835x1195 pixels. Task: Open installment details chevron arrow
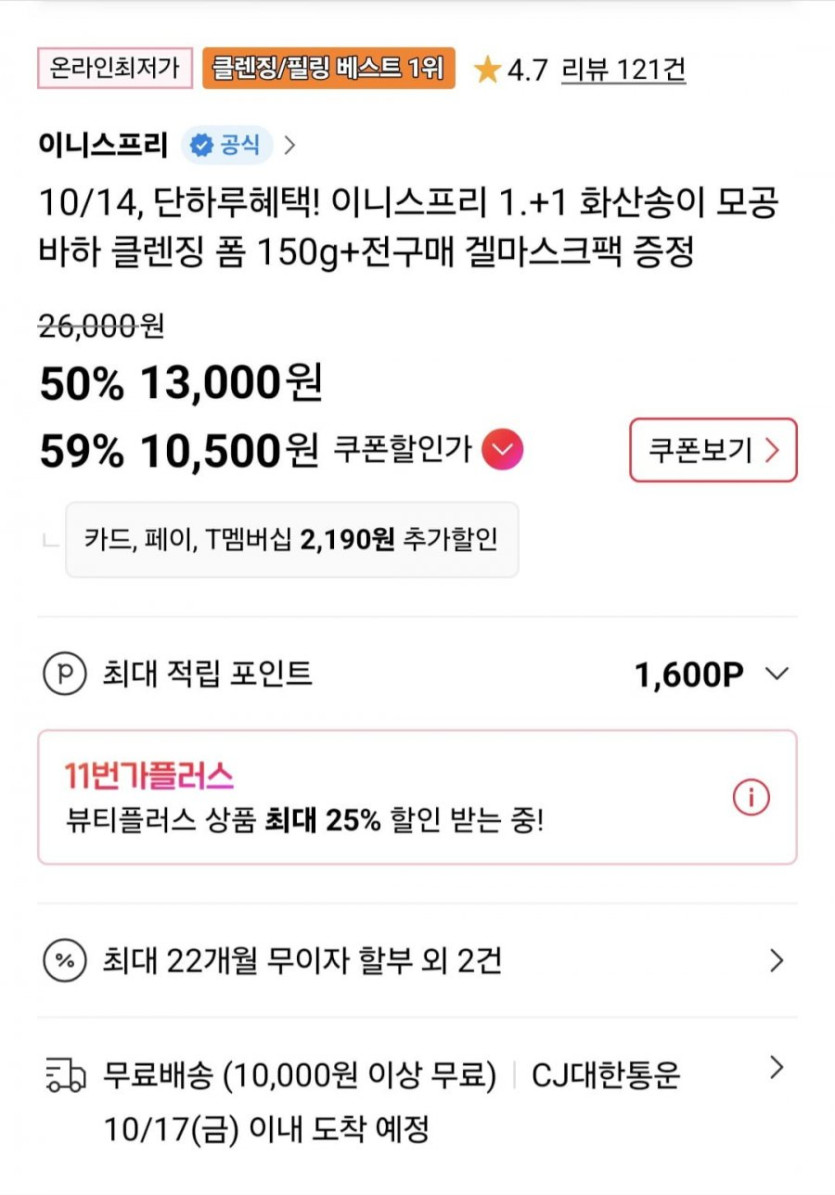coord(777,961)
